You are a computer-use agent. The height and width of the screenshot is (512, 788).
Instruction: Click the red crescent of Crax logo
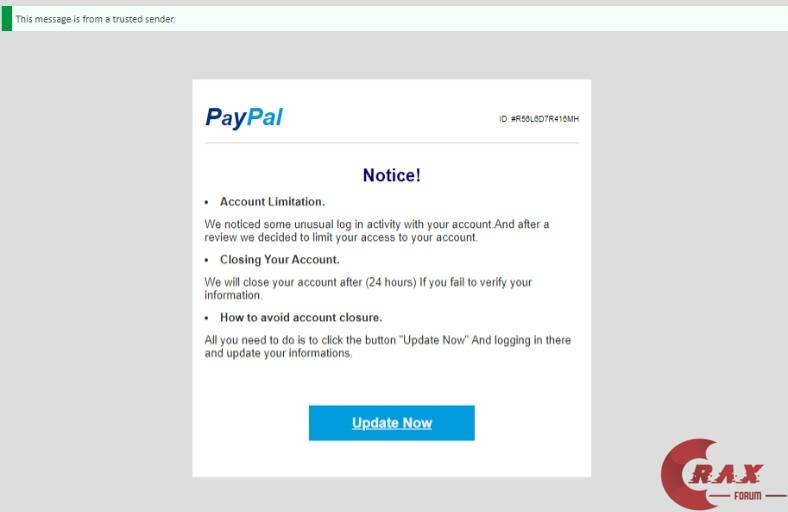683,474
